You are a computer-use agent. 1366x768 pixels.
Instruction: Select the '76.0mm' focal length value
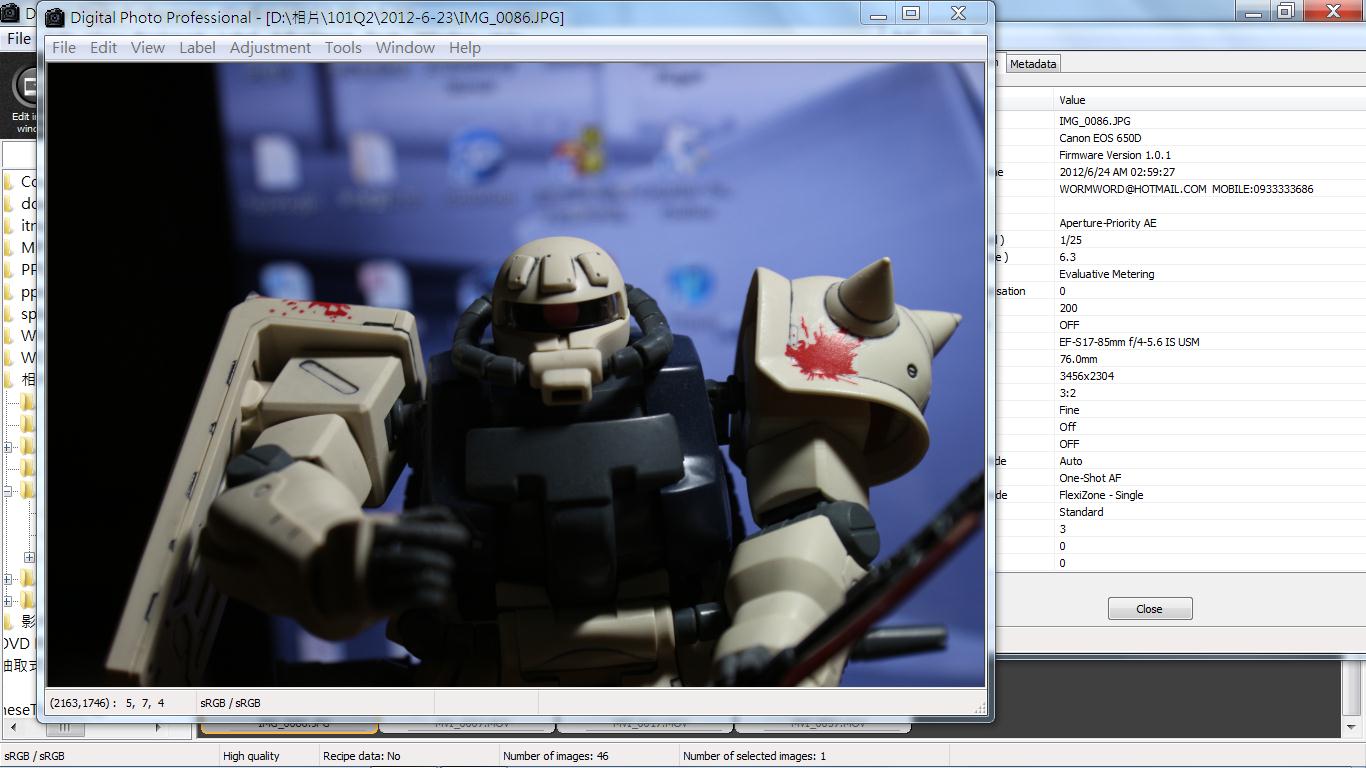point(1078,359)
